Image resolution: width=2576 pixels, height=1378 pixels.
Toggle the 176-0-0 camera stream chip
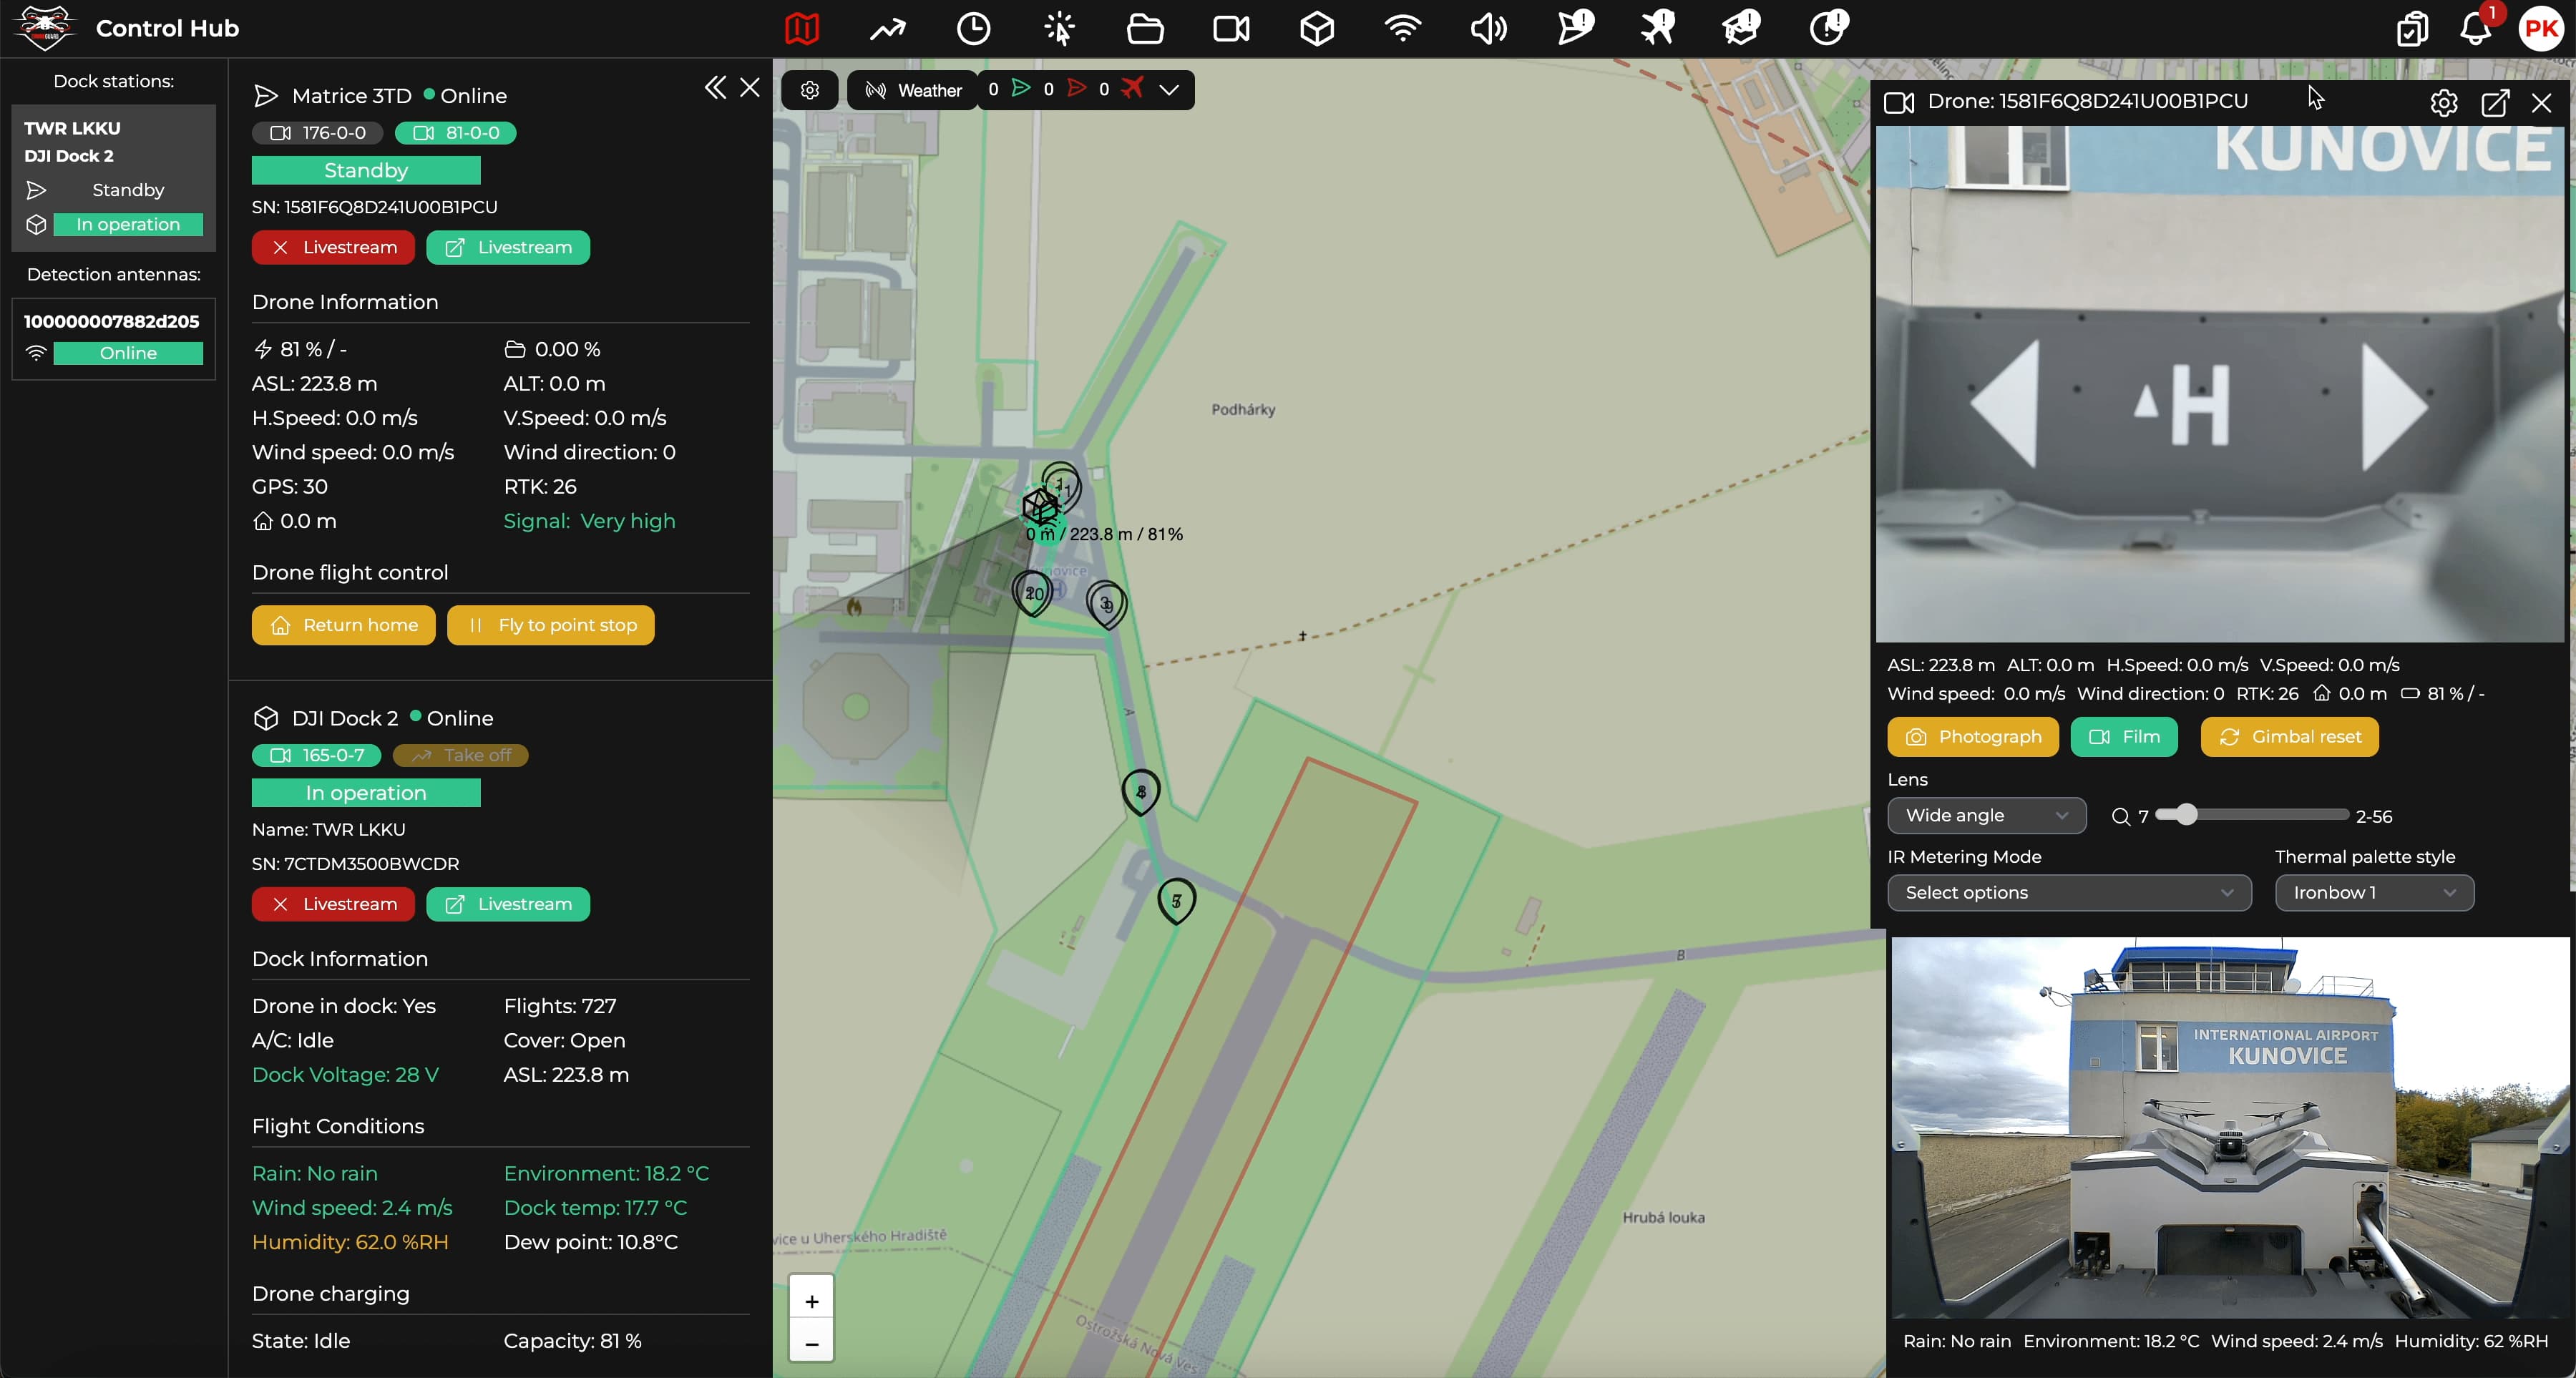318,133
